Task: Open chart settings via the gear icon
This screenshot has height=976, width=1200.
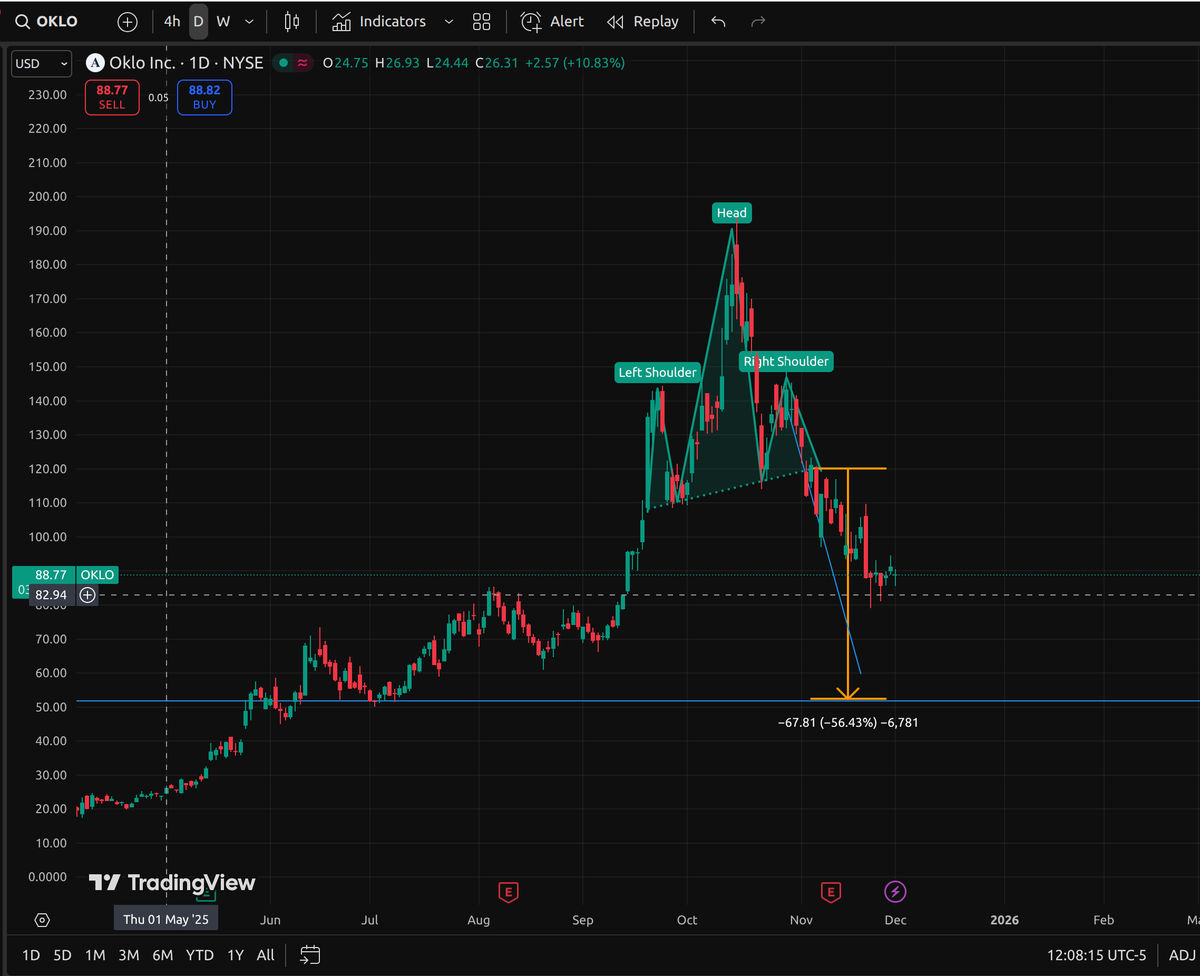Action: [41, 919]
